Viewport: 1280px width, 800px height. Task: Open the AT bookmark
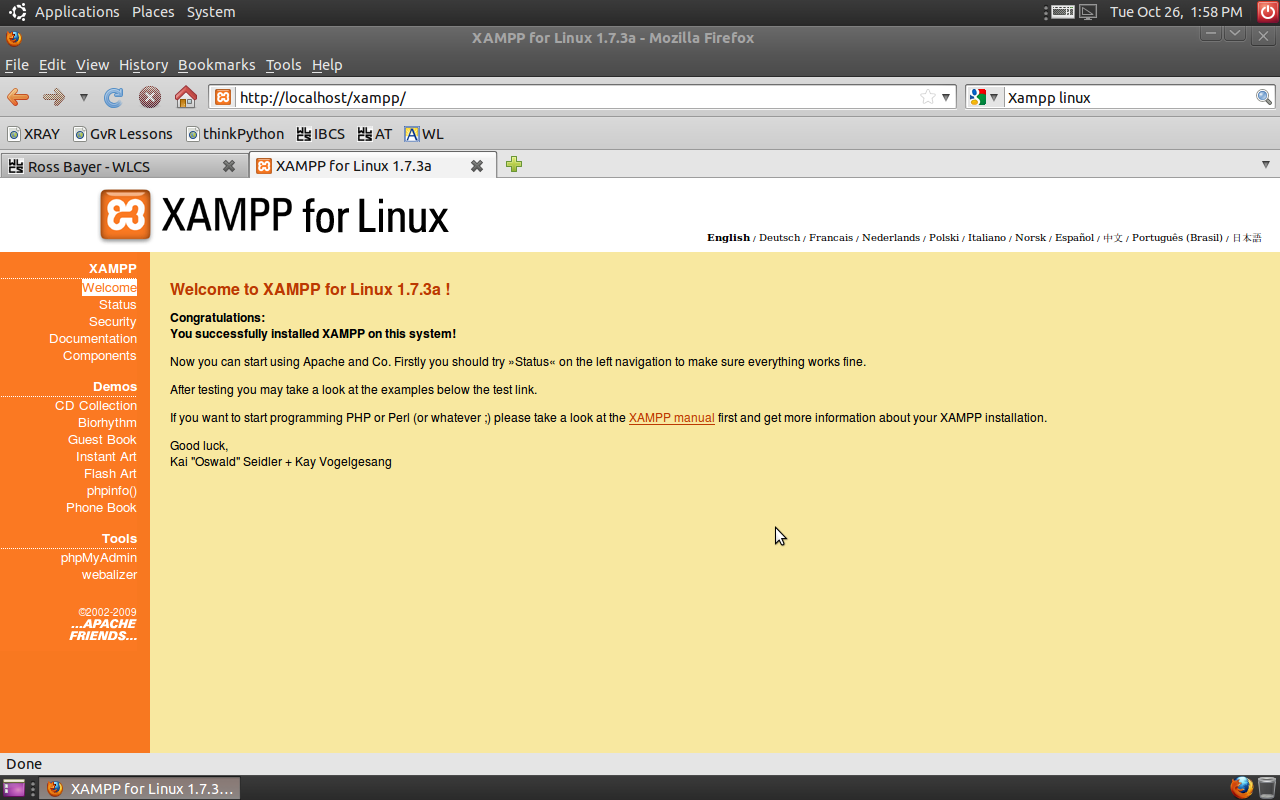[375, 134]
